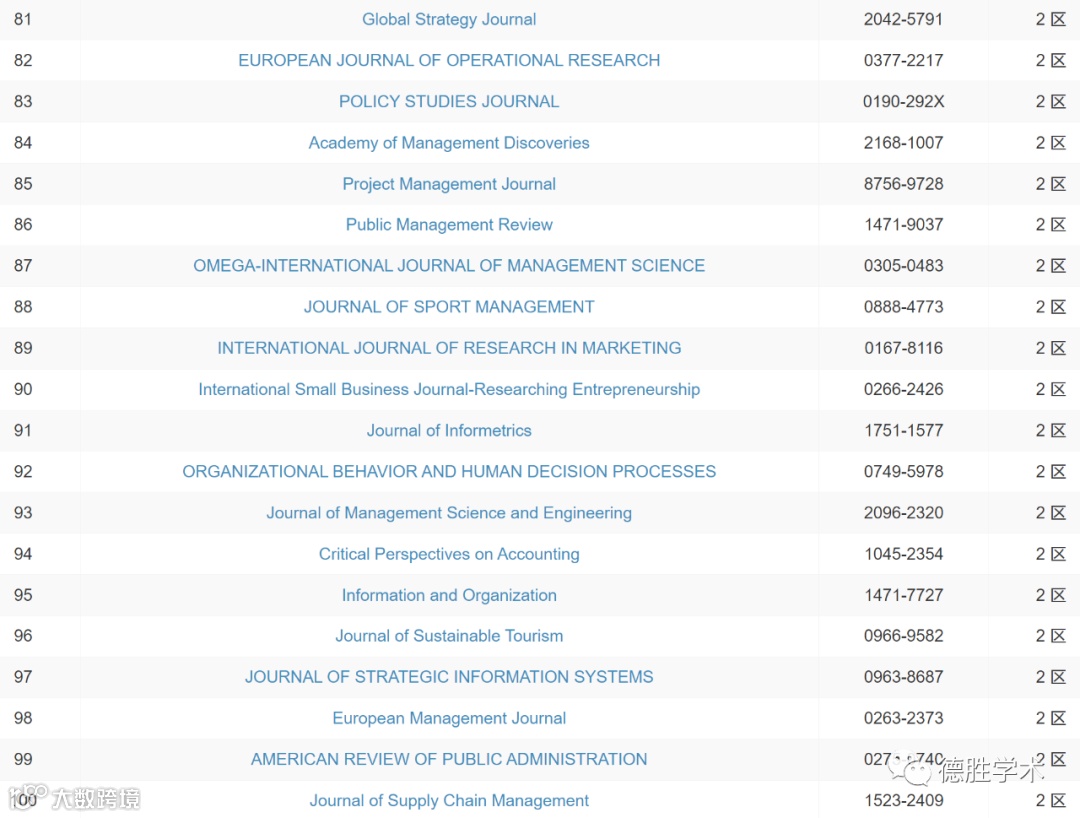Select ISSN 0266-2426

(x=903, y=389)
